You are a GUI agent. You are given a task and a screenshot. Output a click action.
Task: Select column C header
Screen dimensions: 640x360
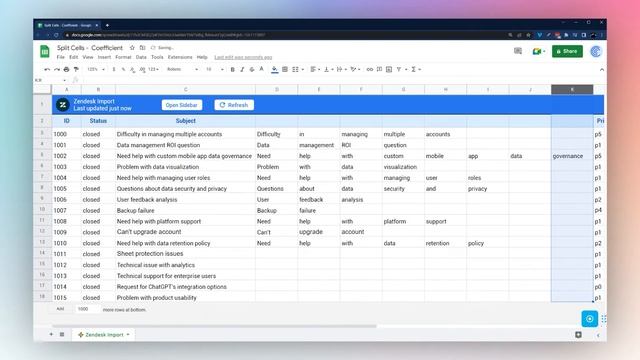(x=186, y=89)
